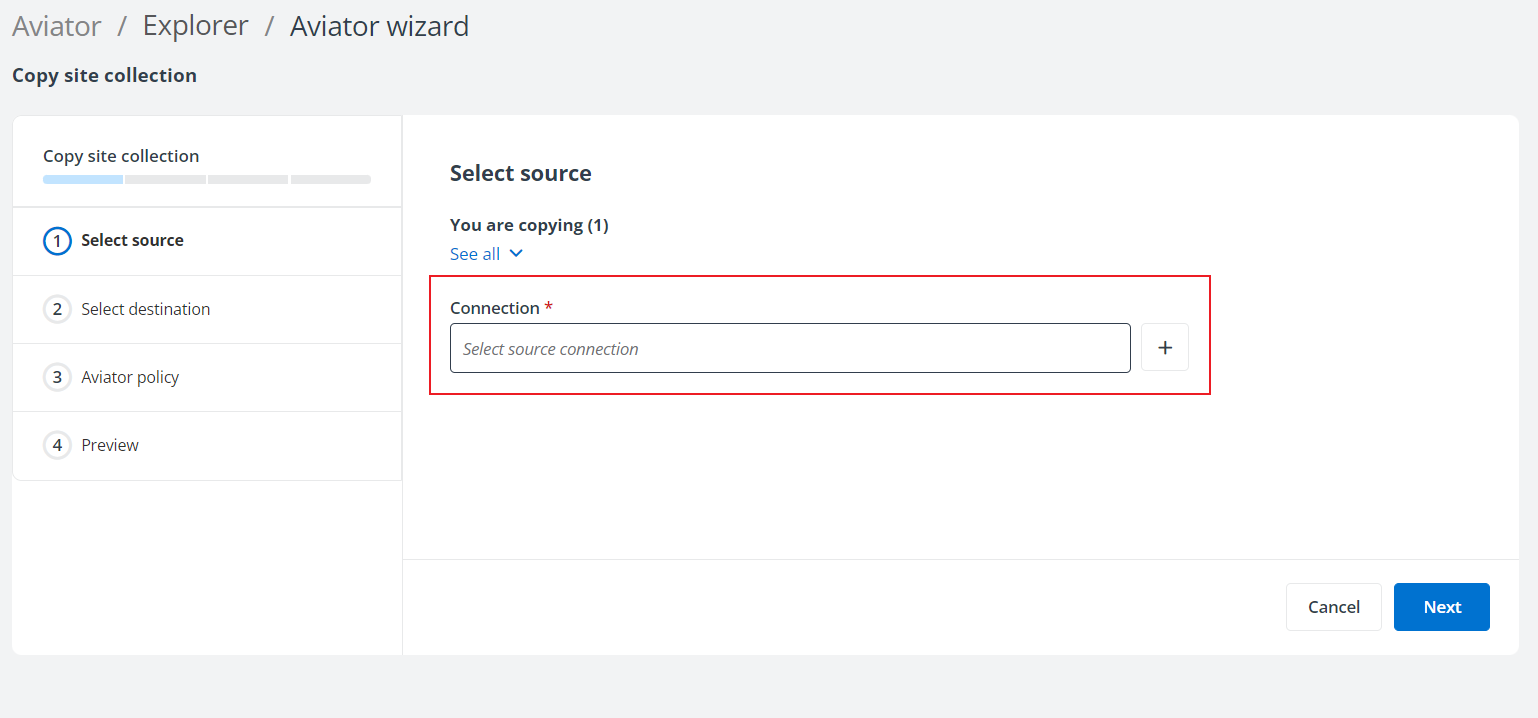The width and height of the screenshot is (1538, 718).
Task: Click the step 3 number circle
Action: 57,377
